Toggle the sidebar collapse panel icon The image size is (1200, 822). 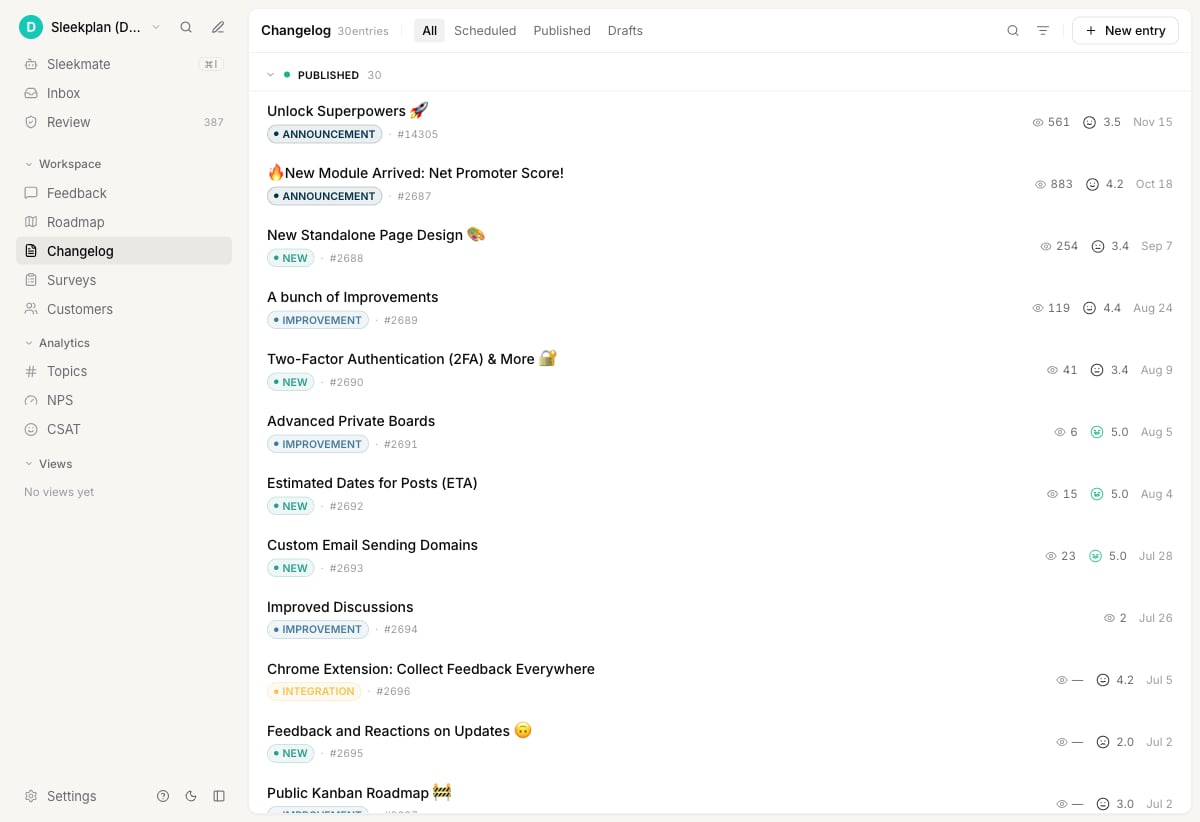point(219,796)
